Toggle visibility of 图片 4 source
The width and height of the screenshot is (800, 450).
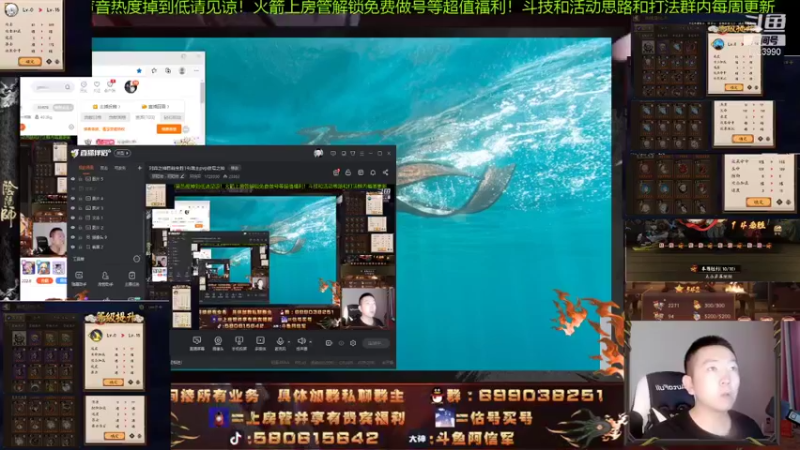[73, 198]
